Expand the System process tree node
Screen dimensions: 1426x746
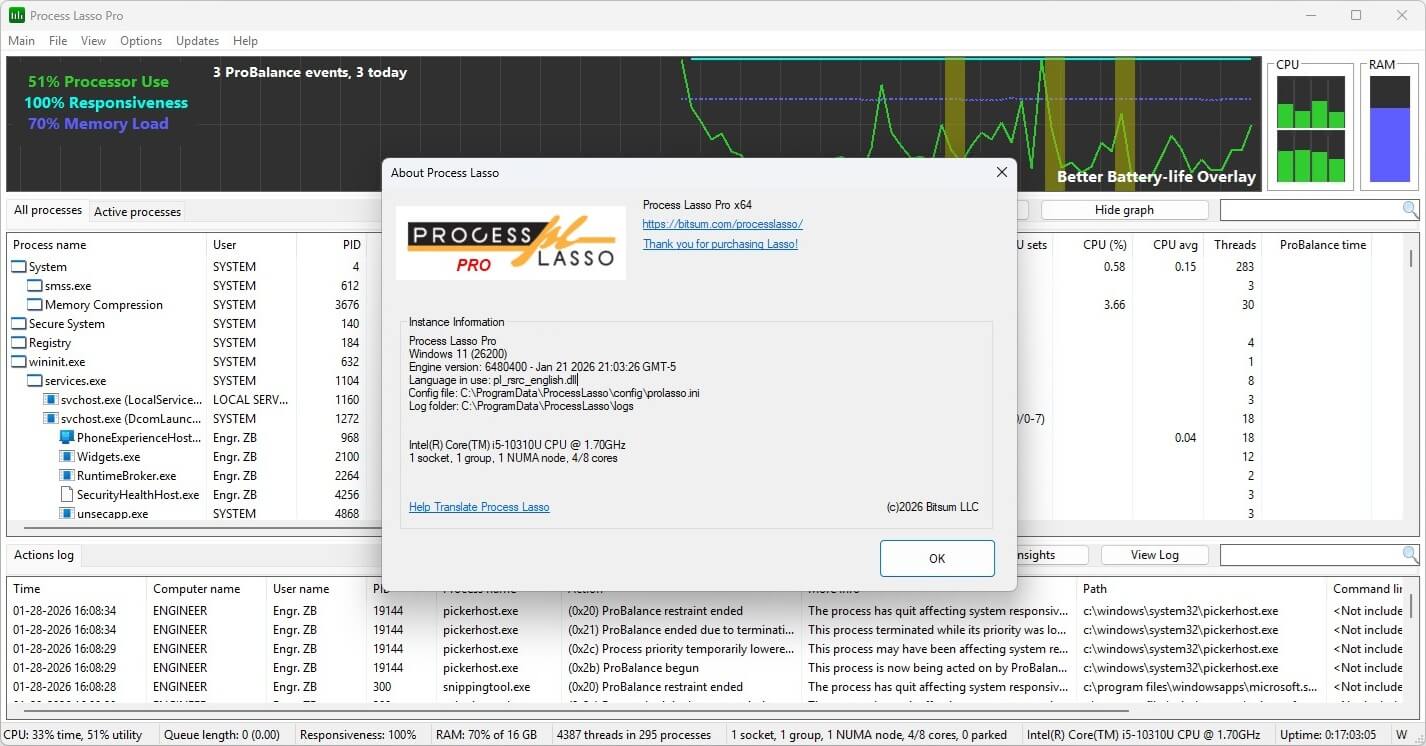[x=17, y=266]
